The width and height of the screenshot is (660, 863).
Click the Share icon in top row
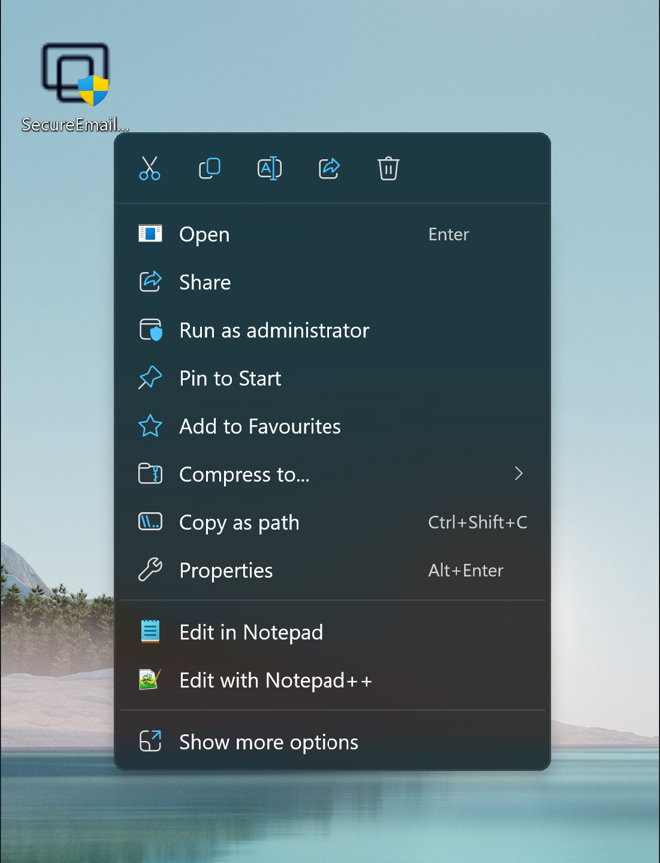(329, 168)
